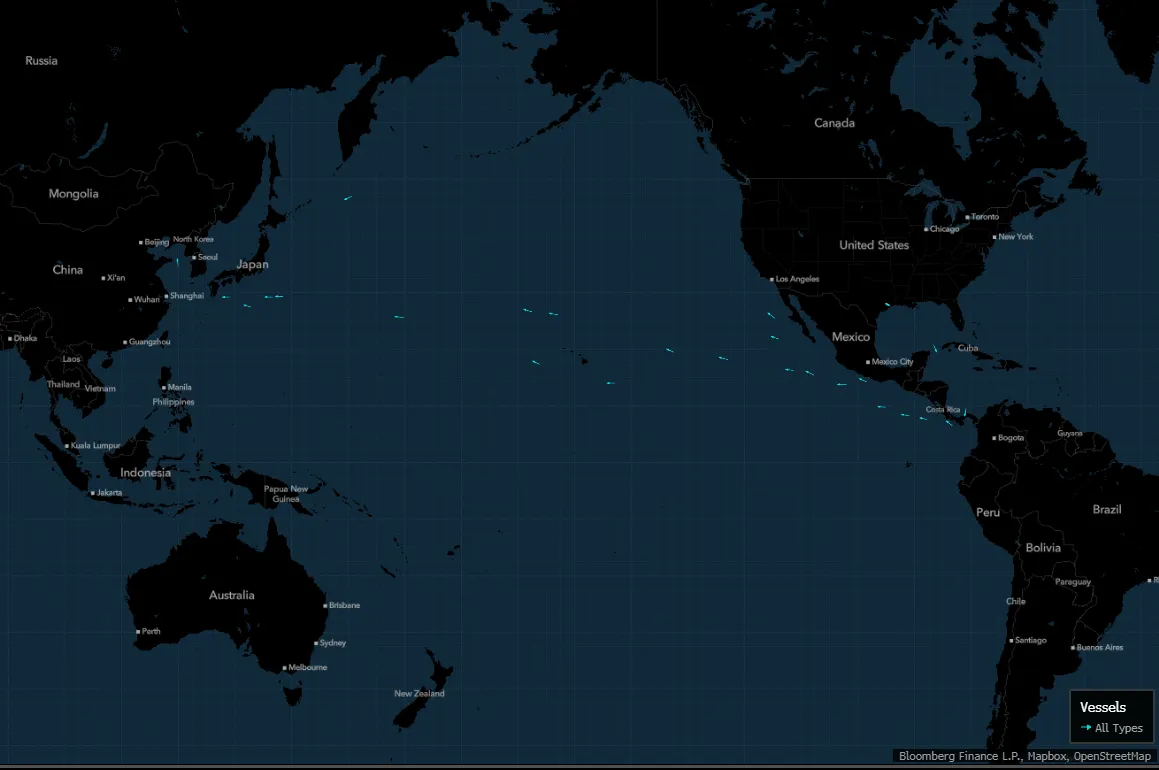This screenshot has height=770, width=1159.
Task: Click the Papua New Guinea label
Action: pyautogui.click(x=286, y=494)
